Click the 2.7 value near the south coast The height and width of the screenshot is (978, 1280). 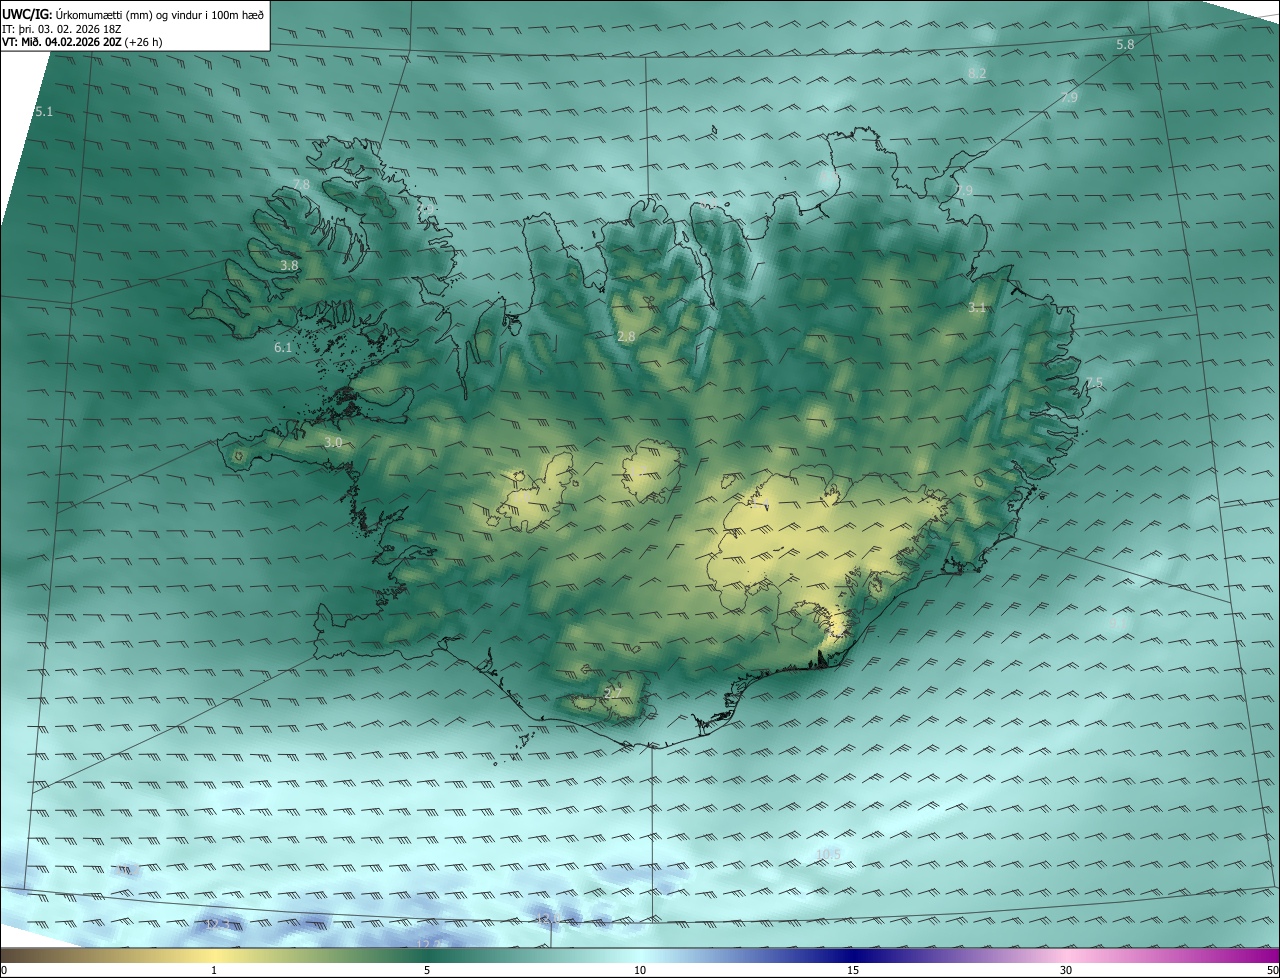(613, 693)
